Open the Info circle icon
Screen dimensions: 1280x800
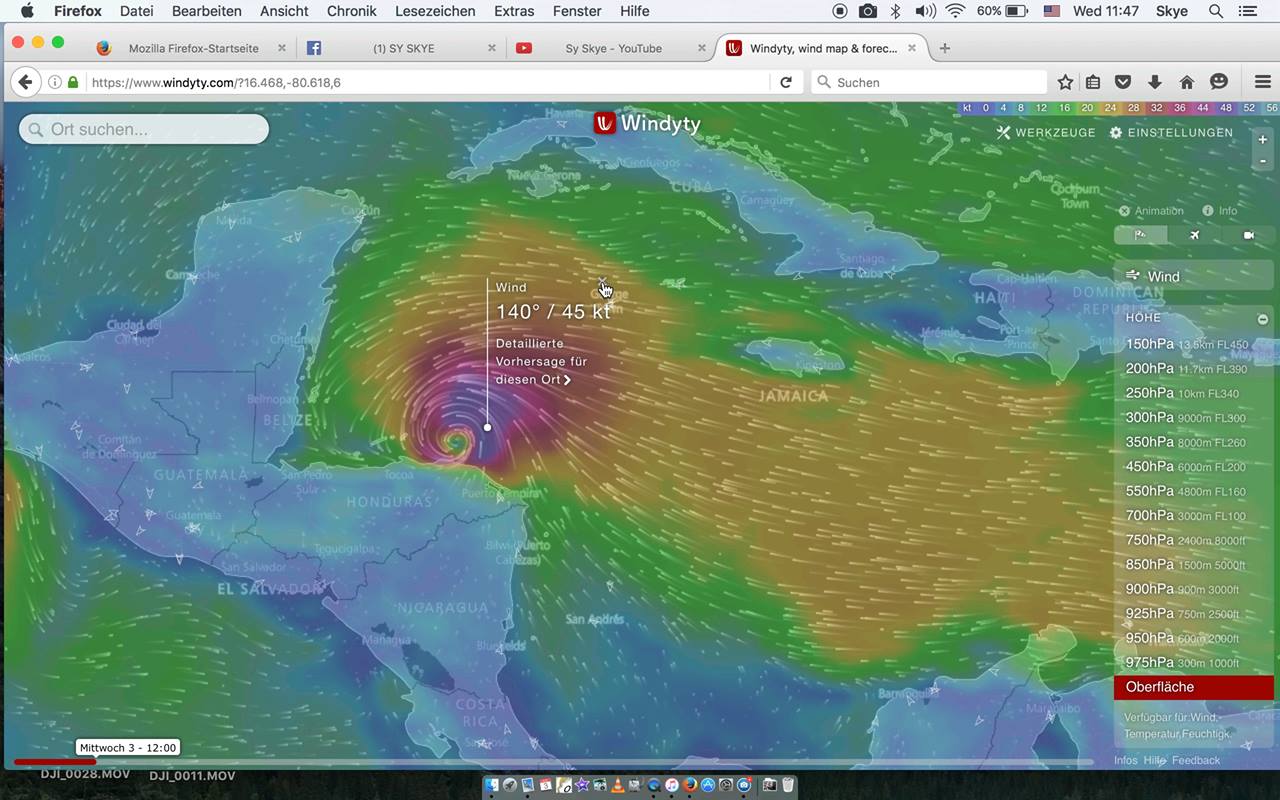(1208, 211)
